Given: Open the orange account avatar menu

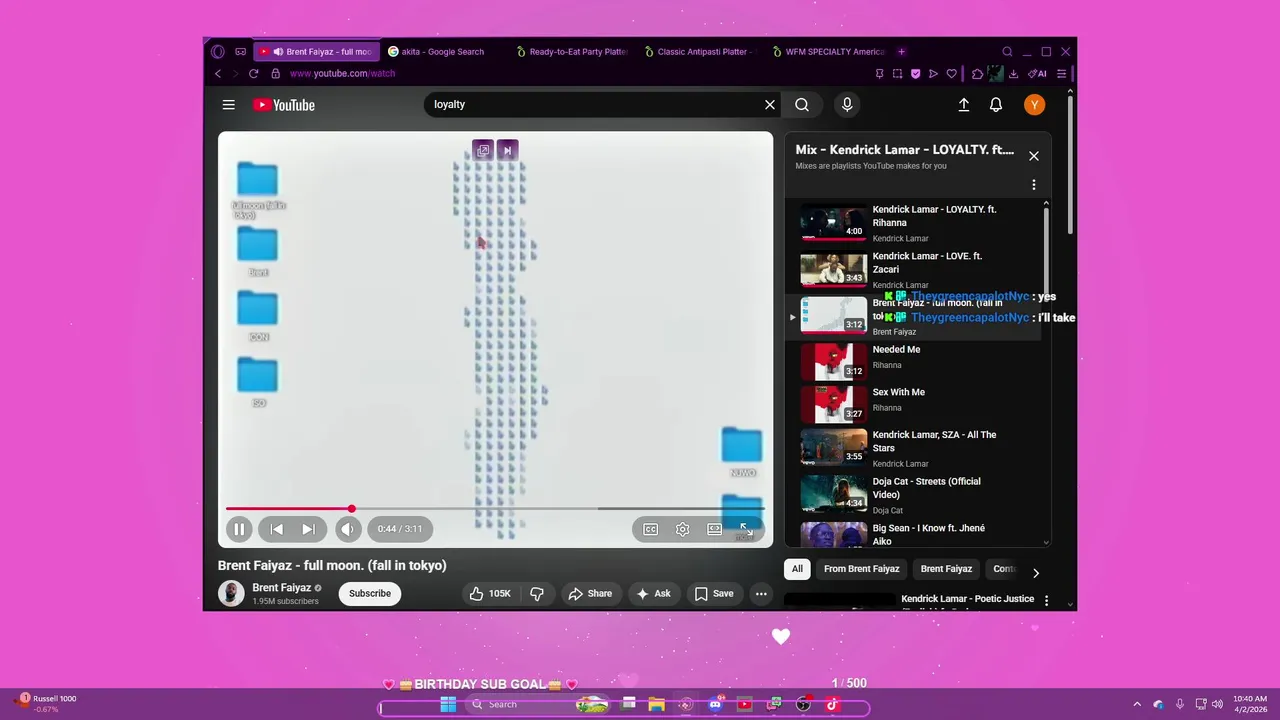Looking at the screenshot, I should [1034, 105].
